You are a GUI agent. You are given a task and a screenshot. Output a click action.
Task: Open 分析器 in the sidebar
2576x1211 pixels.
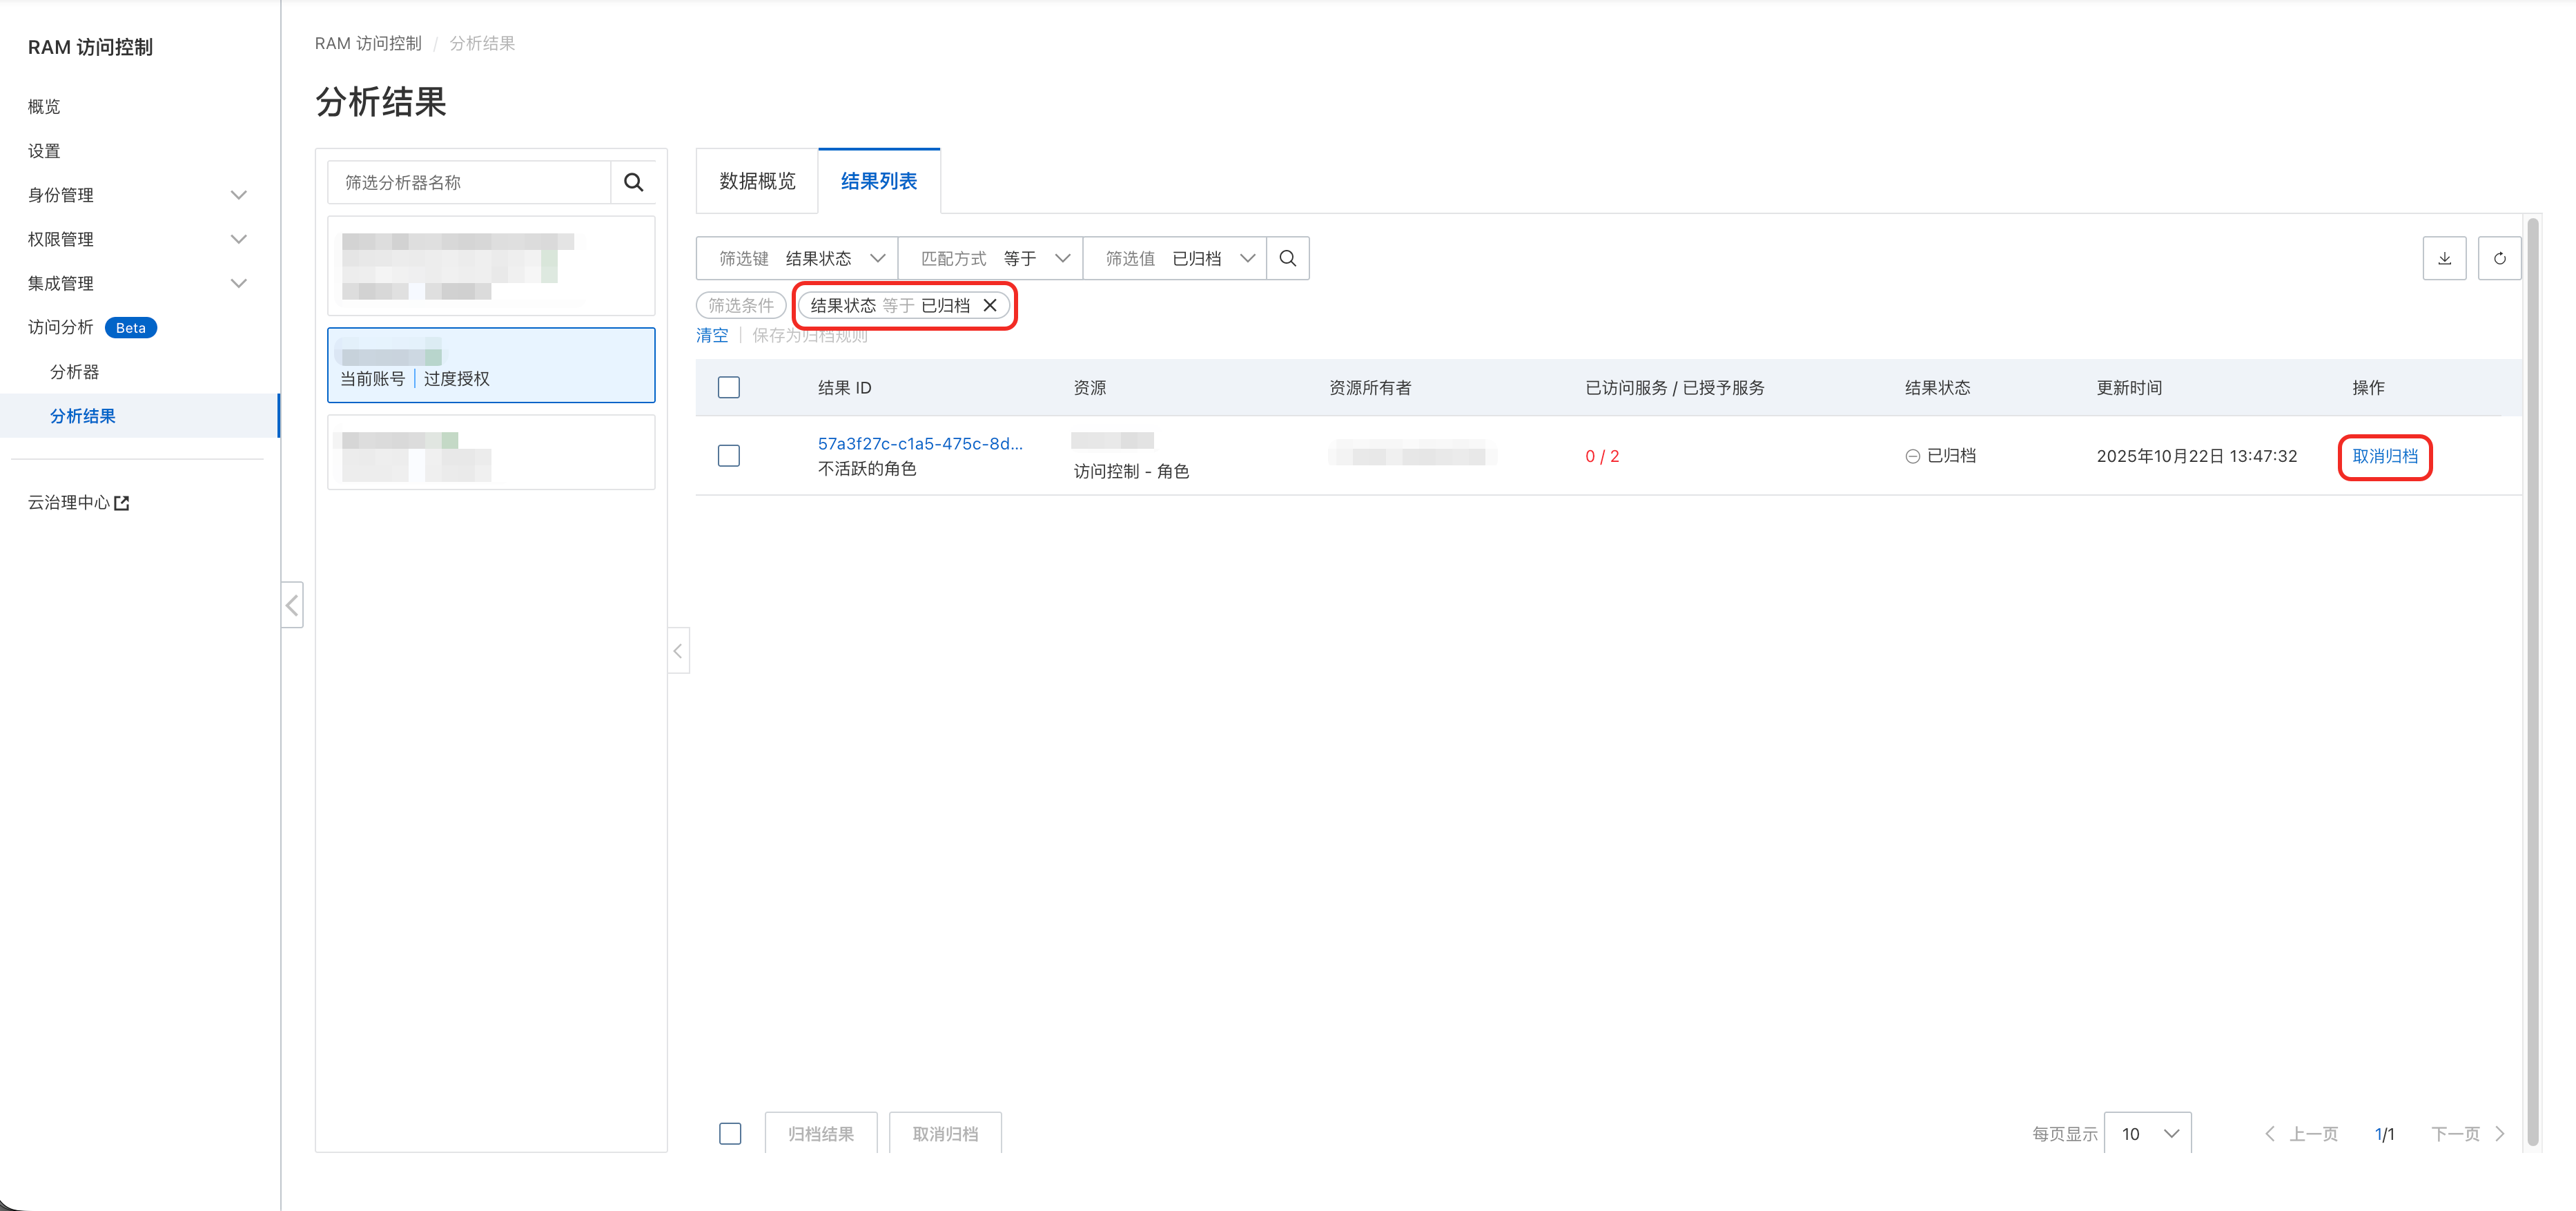tap(74, 371)
